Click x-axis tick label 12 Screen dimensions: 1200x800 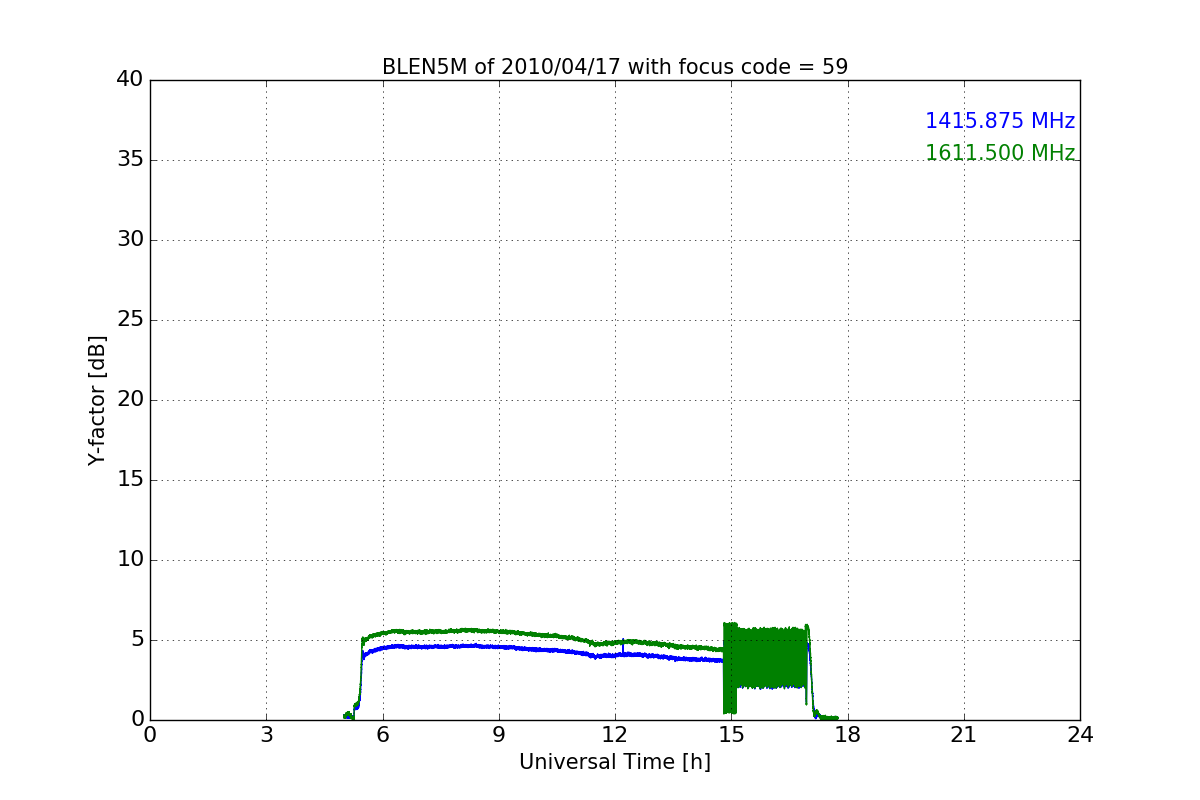pos(615,735)
